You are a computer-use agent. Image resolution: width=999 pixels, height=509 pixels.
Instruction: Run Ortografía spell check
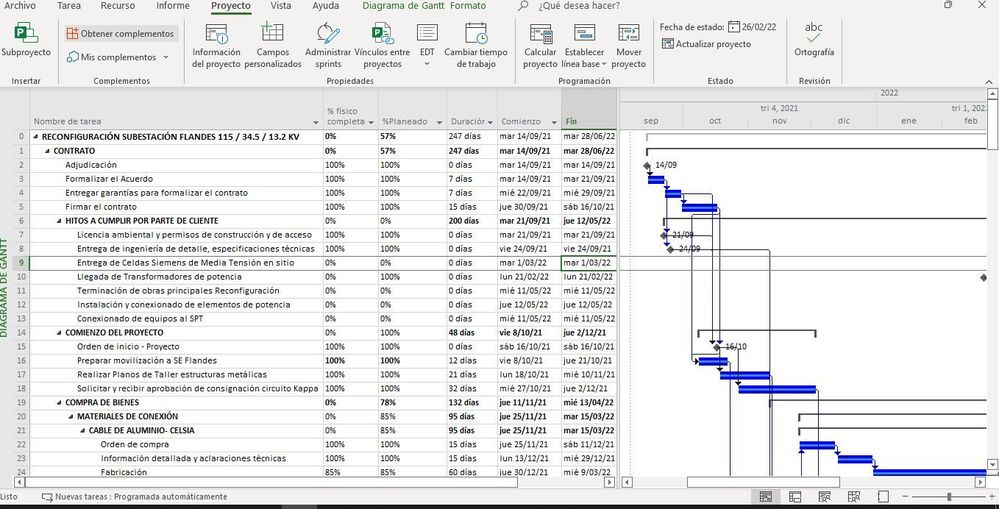click(x=814, y=39)
